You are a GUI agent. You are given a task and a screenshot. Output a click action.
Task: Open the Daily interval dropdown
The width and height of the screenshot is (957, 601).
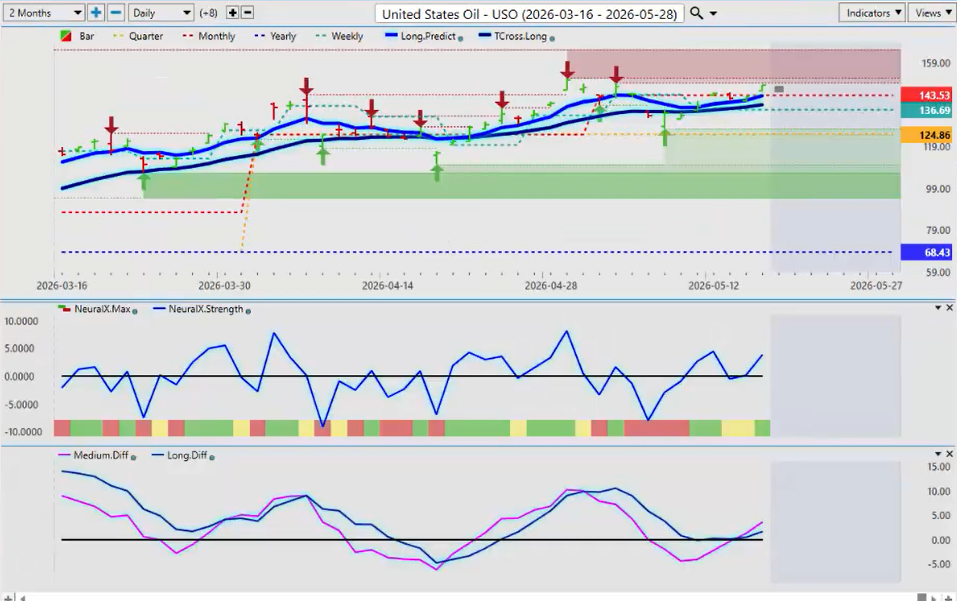pos(162,13)
